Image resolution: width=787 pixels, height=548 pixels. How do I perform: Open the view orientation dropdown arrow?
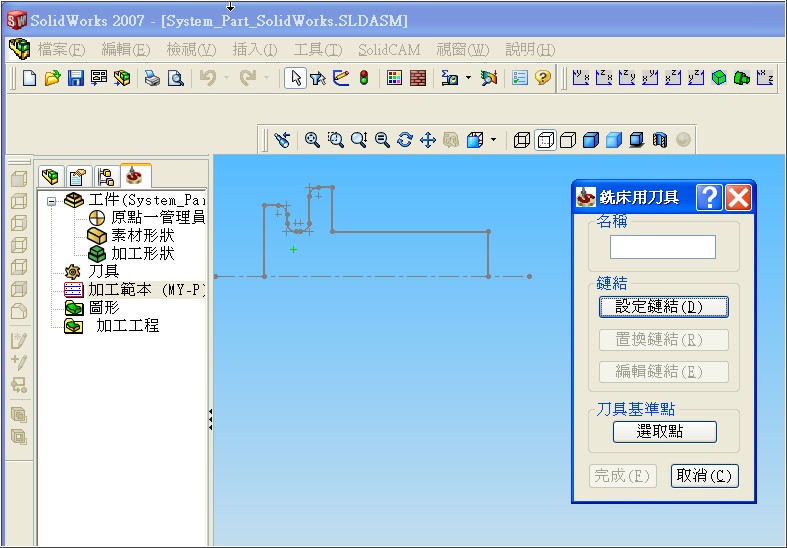pos(493,141)
